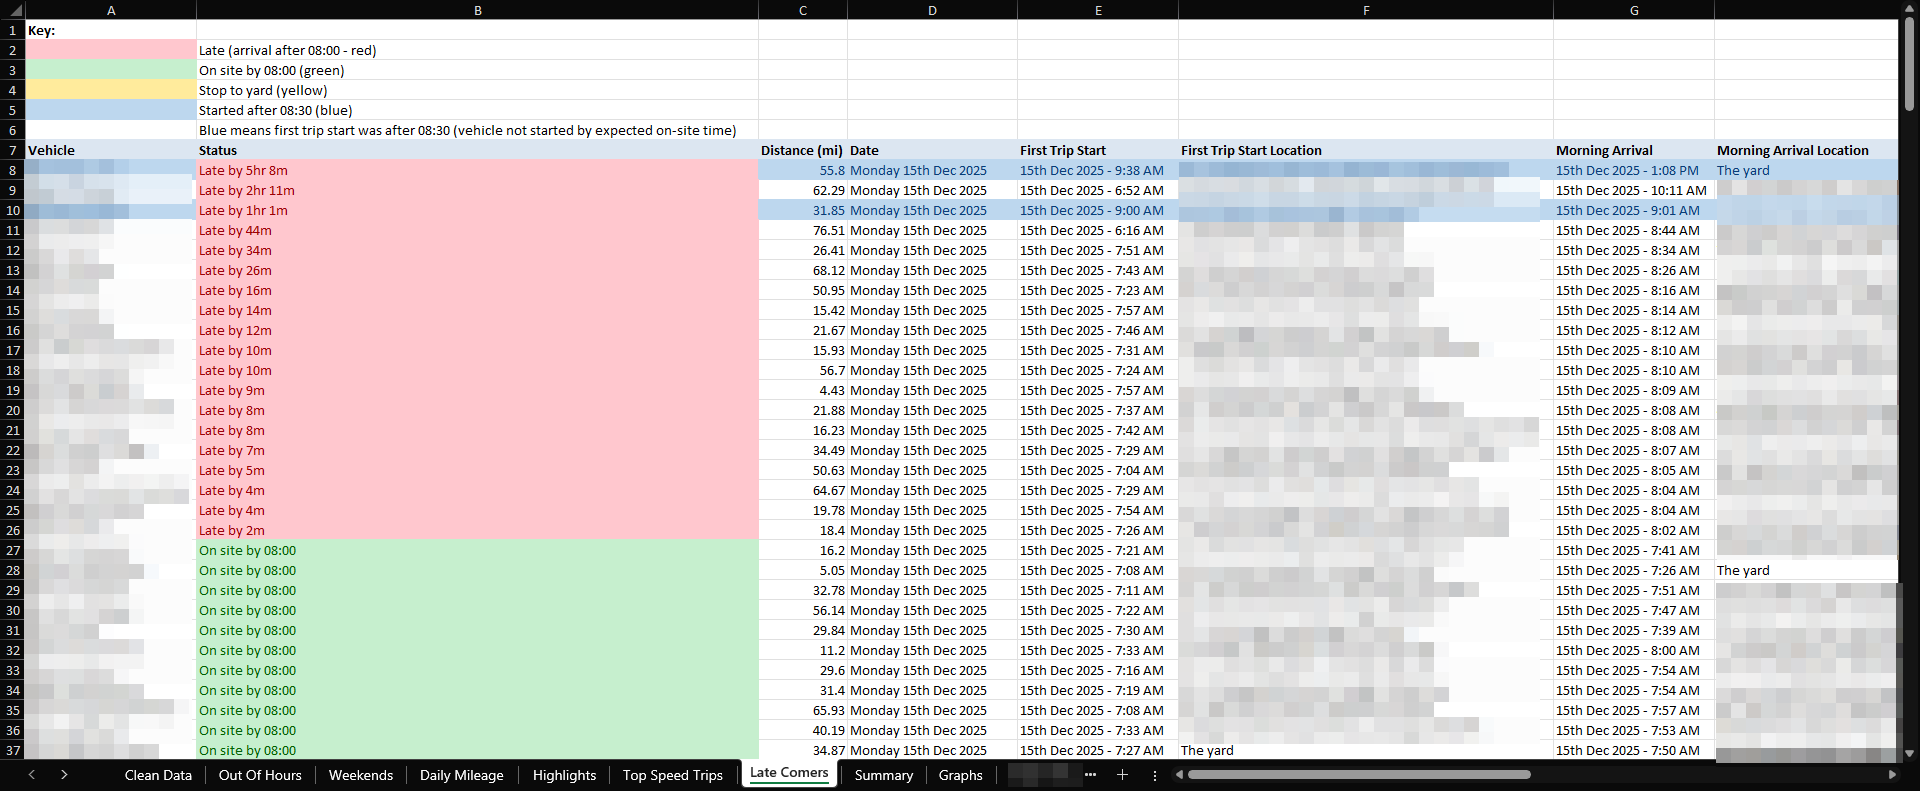Screen dimensions: 1920x791
Task: Click the horizontal scrollbar left arrow
Action: tap(1180, 775)
